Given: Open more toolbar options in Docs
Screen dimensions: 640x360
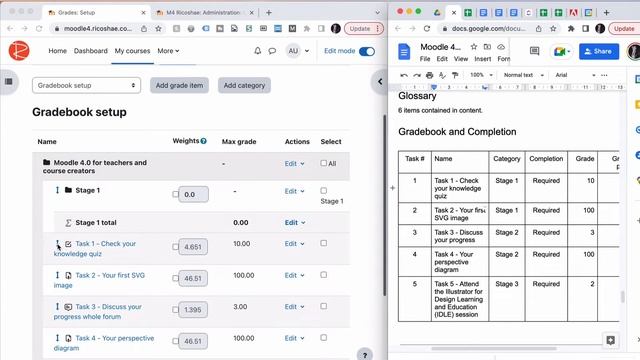Looking at the screenshot, I should point(604,75).
